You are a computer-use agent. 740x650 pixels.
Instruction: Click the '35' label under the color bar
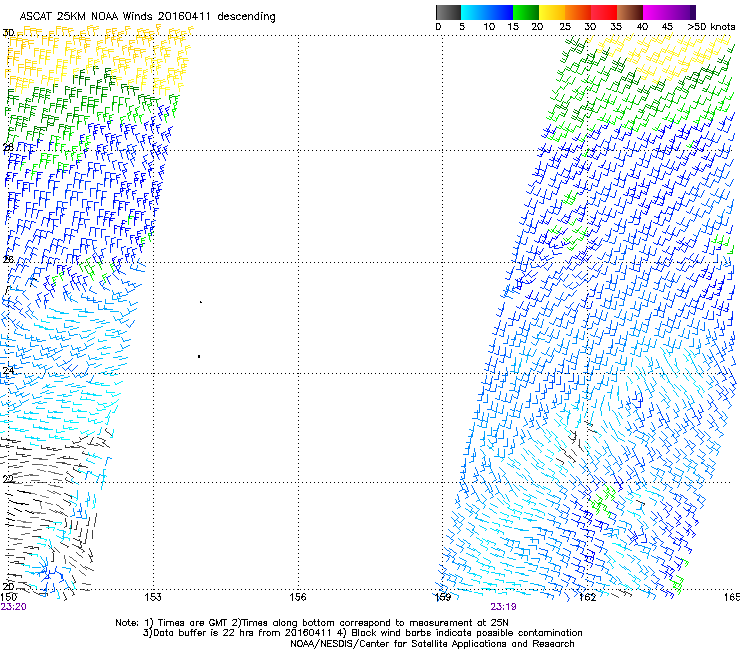tap(616, 26)
